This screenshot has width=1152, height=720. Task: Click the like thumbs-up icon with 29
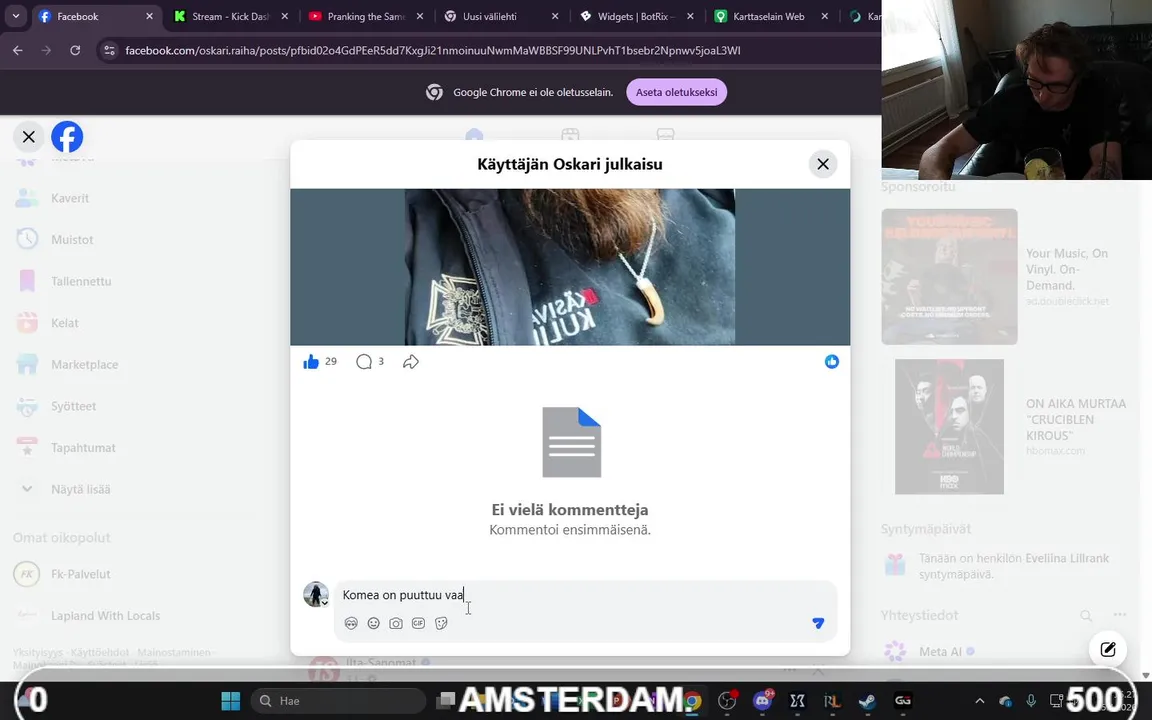(312, 361)
